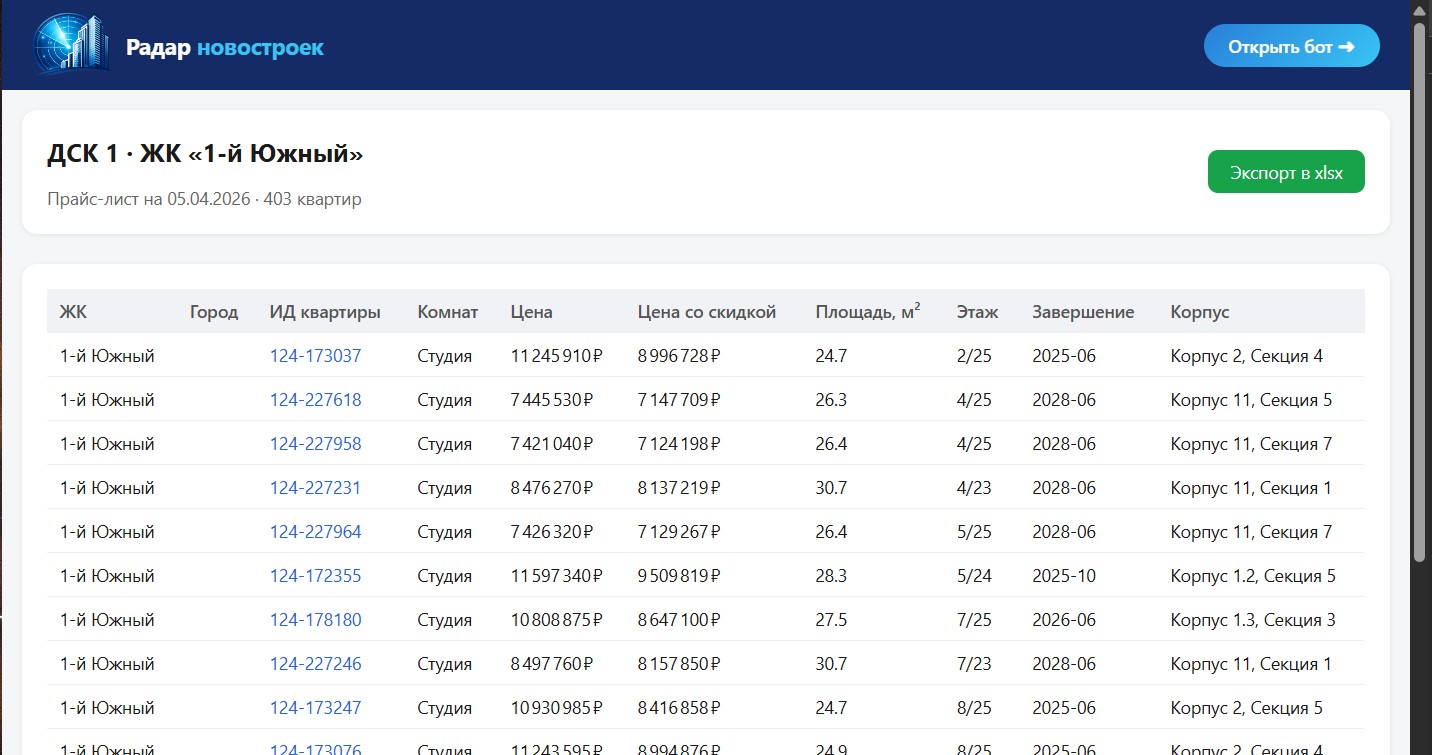Click the Площадь column header
The image size is (1432, 755).
point(867,312)
